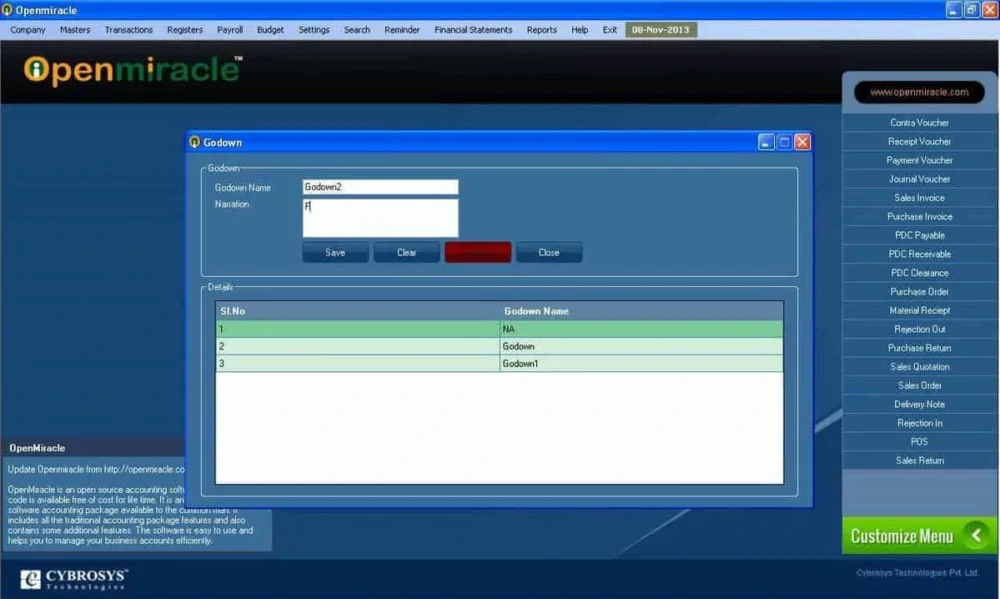Minimize the Godown dialog window
The width and height of the screenshot is (1000, 599).
pyautogui.click(x=766, y=142)
